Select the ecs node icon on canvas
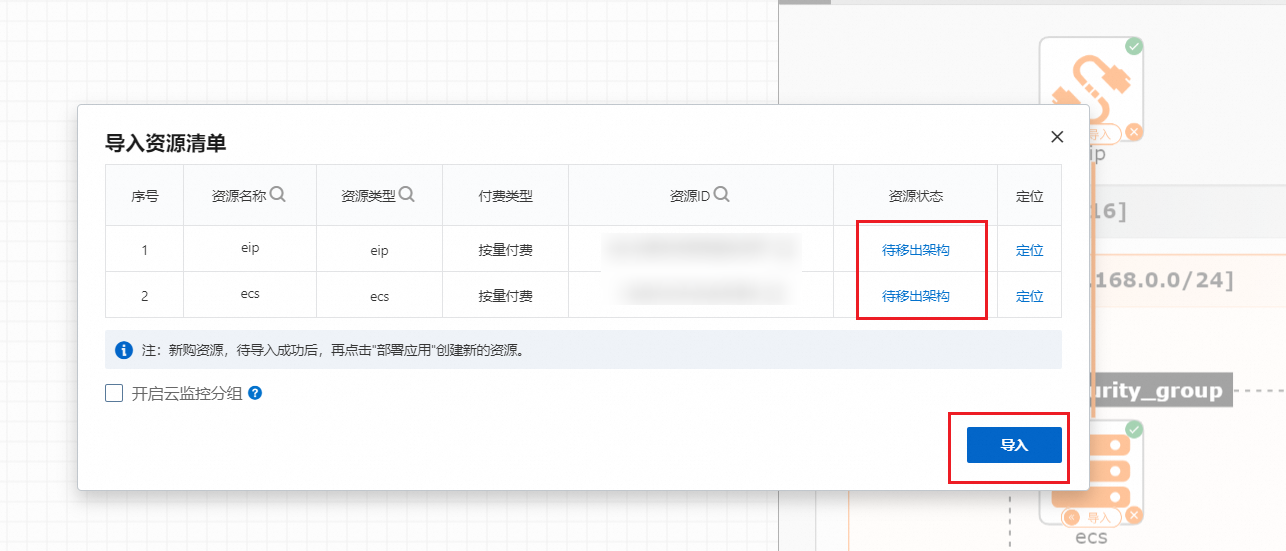Screen dimensions: 1286x551 tap(1091, 472)
